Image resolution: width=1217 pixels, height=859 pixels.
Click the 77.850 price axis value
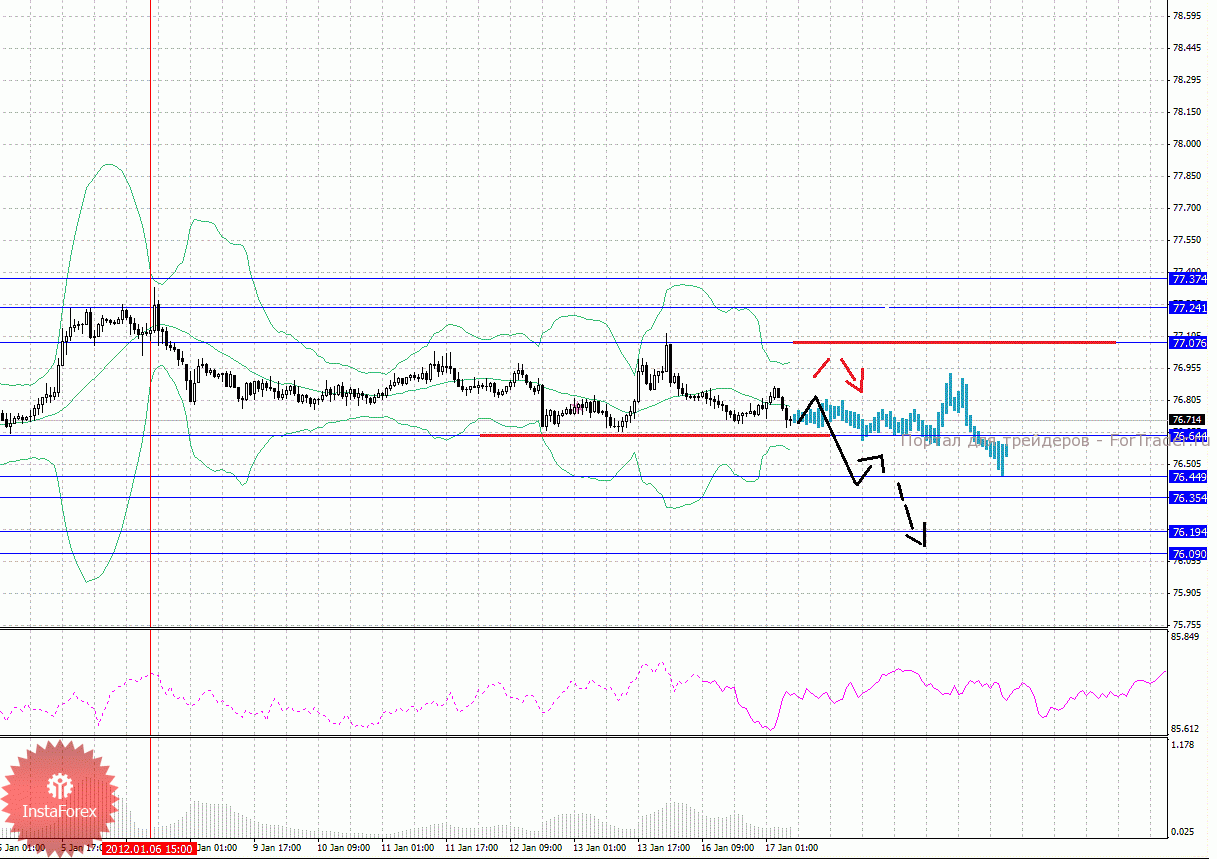tap(1187, 176)
